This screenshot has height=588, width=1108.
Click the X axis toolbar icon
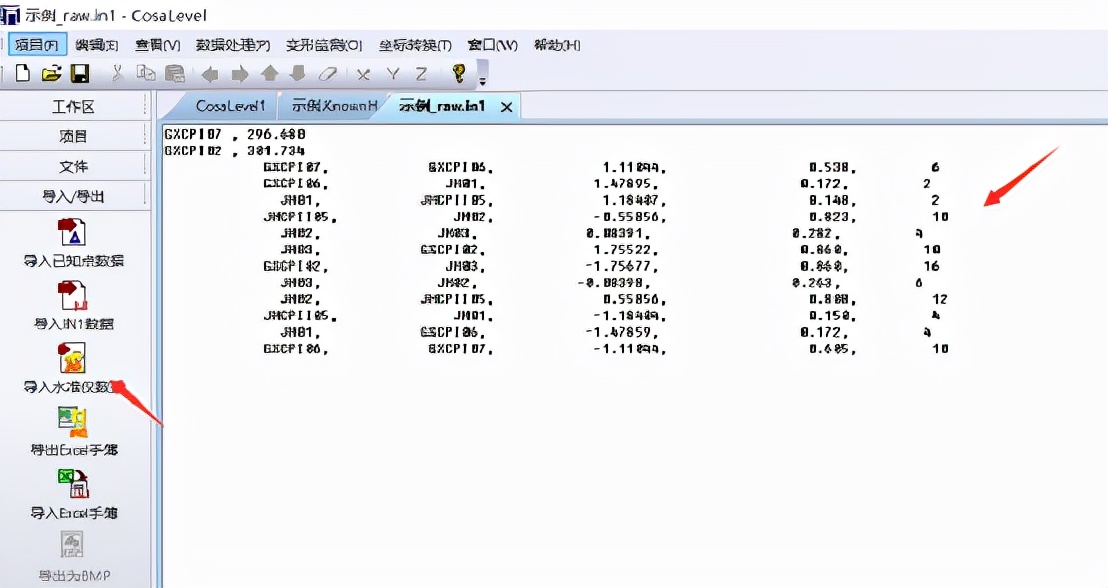click(x=363, y=74)
